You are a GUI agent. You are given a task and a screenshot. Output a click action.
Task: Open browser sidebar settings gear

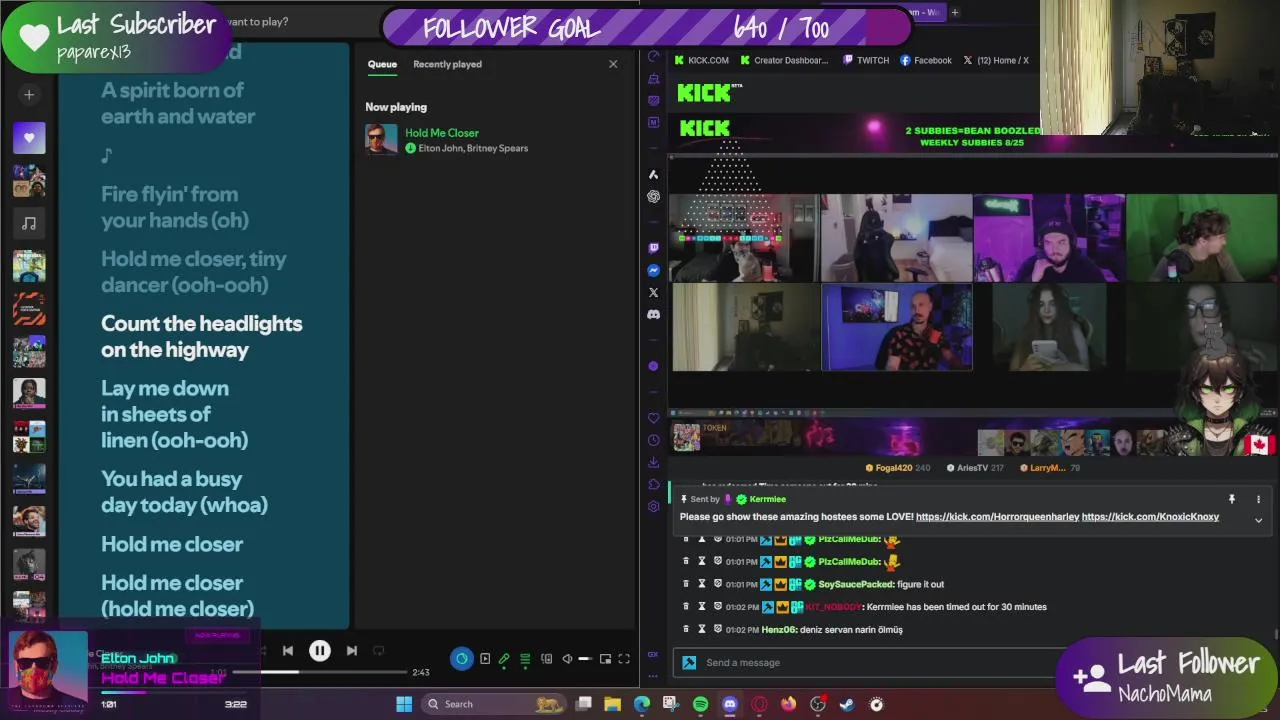click(653, 506)
